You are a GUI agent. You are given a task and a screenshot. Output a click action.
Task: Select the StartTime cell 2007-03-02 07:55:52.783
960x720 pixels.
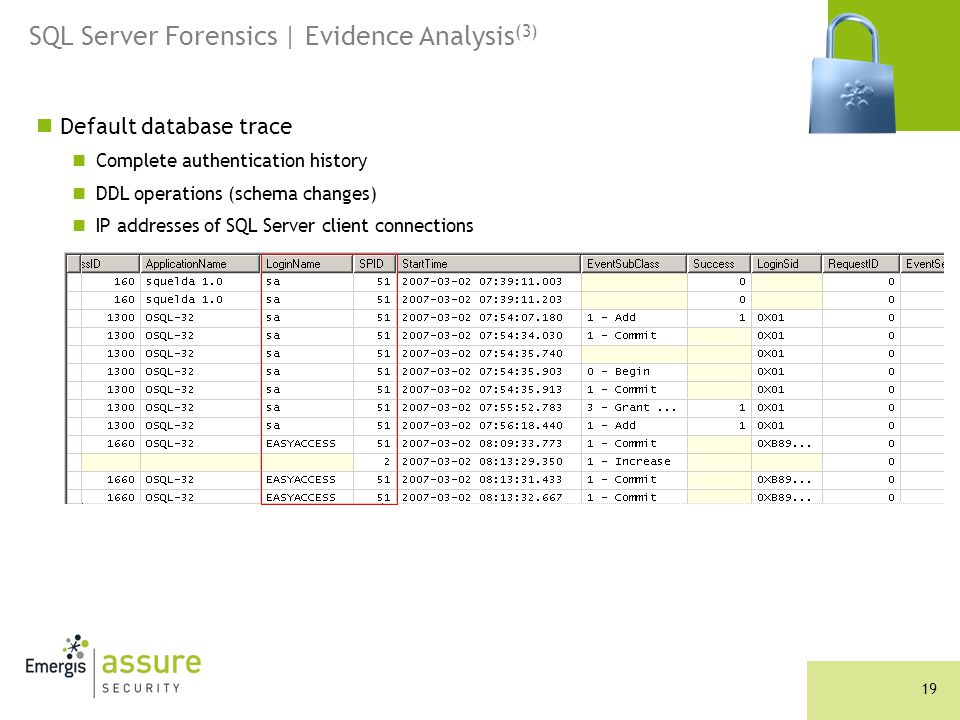tap(489, 408)
